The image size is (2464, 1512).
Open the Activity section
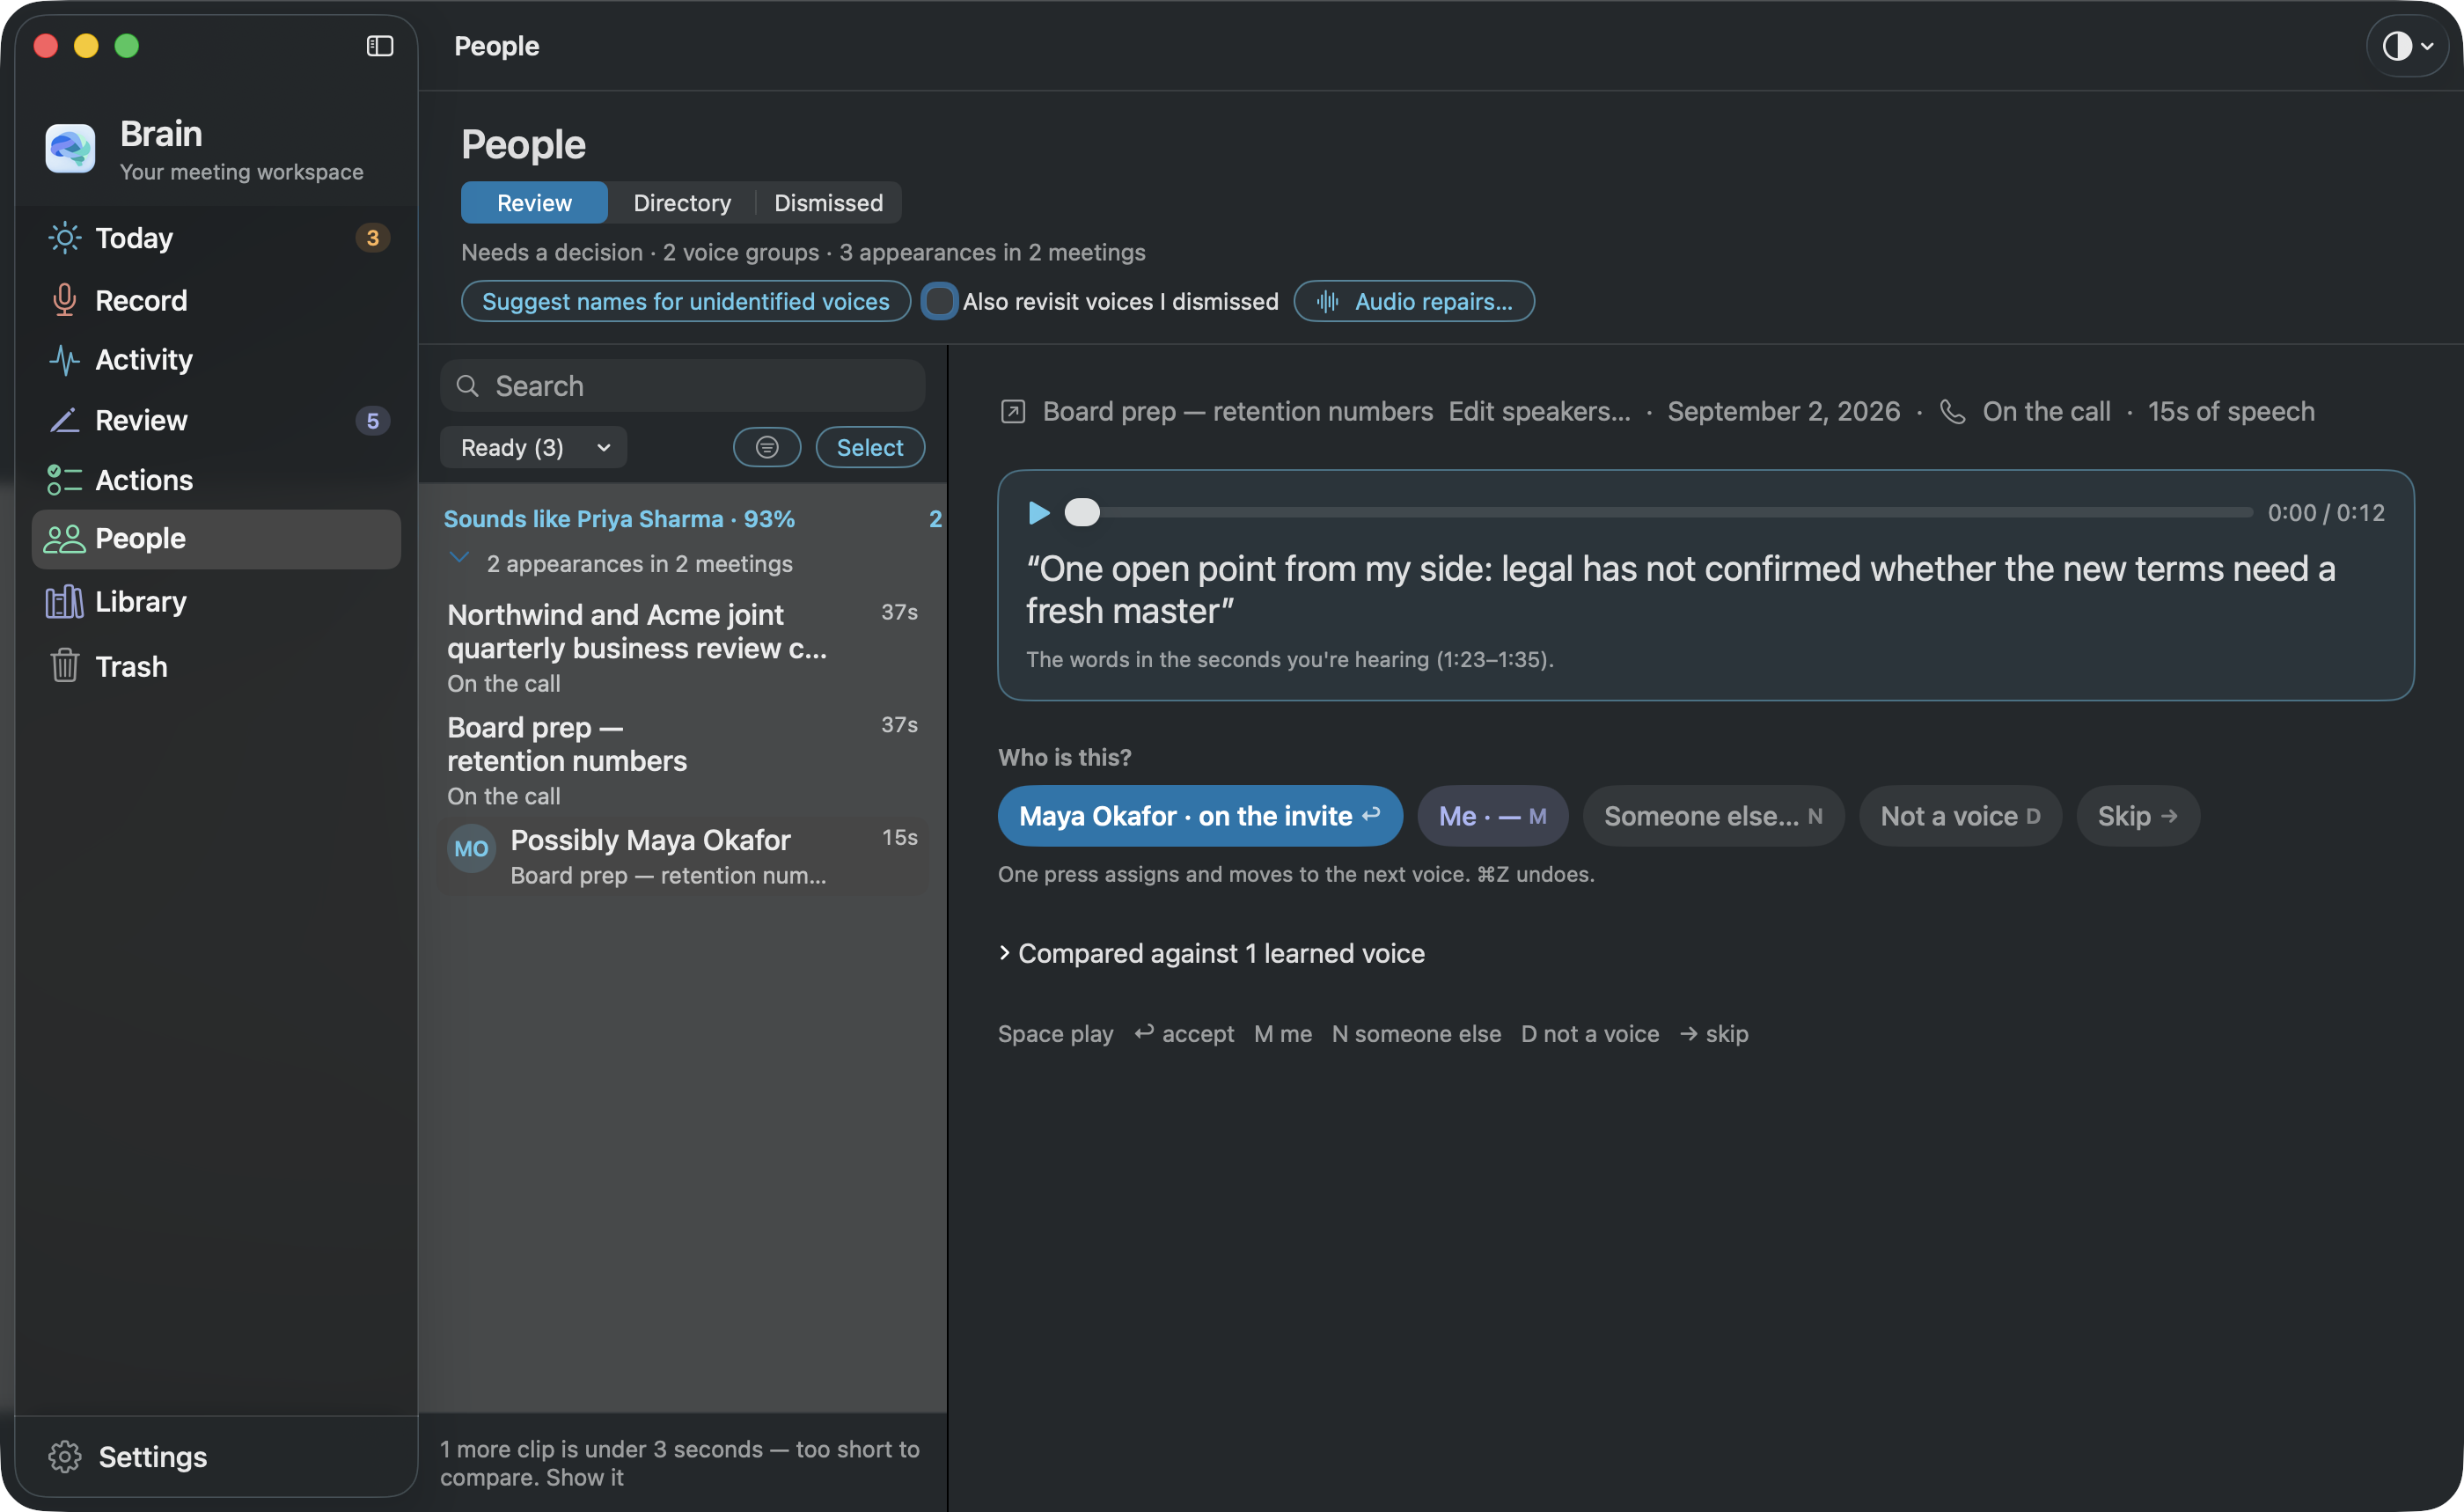(x=216, y=359)
